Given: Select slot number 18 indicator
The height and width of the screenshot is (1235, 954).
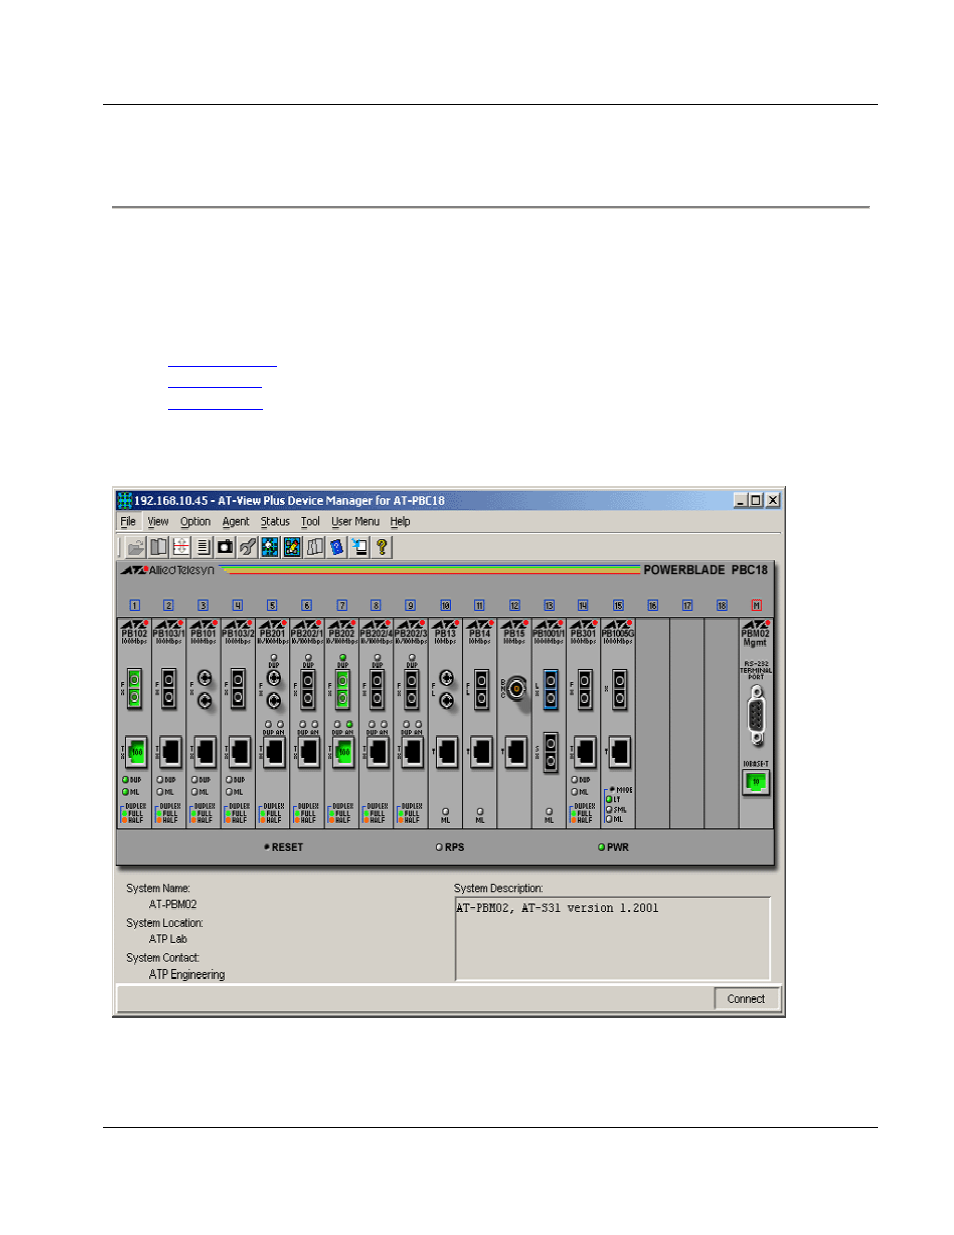Looking at the screenshot, I should click(722, 605).
